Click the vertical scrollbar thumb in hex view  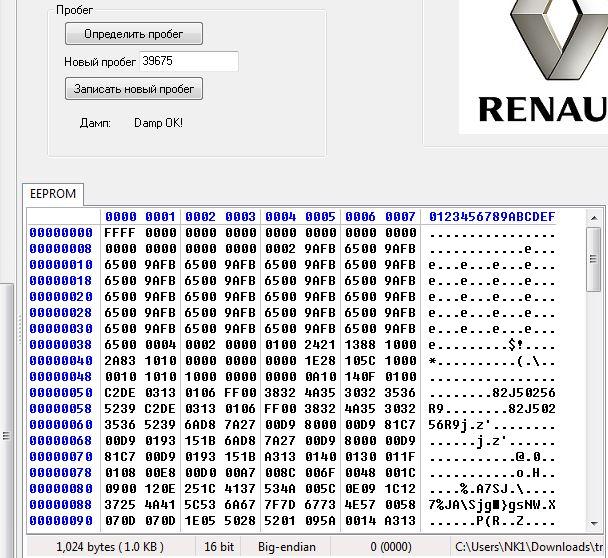click(x=594, y=259)
